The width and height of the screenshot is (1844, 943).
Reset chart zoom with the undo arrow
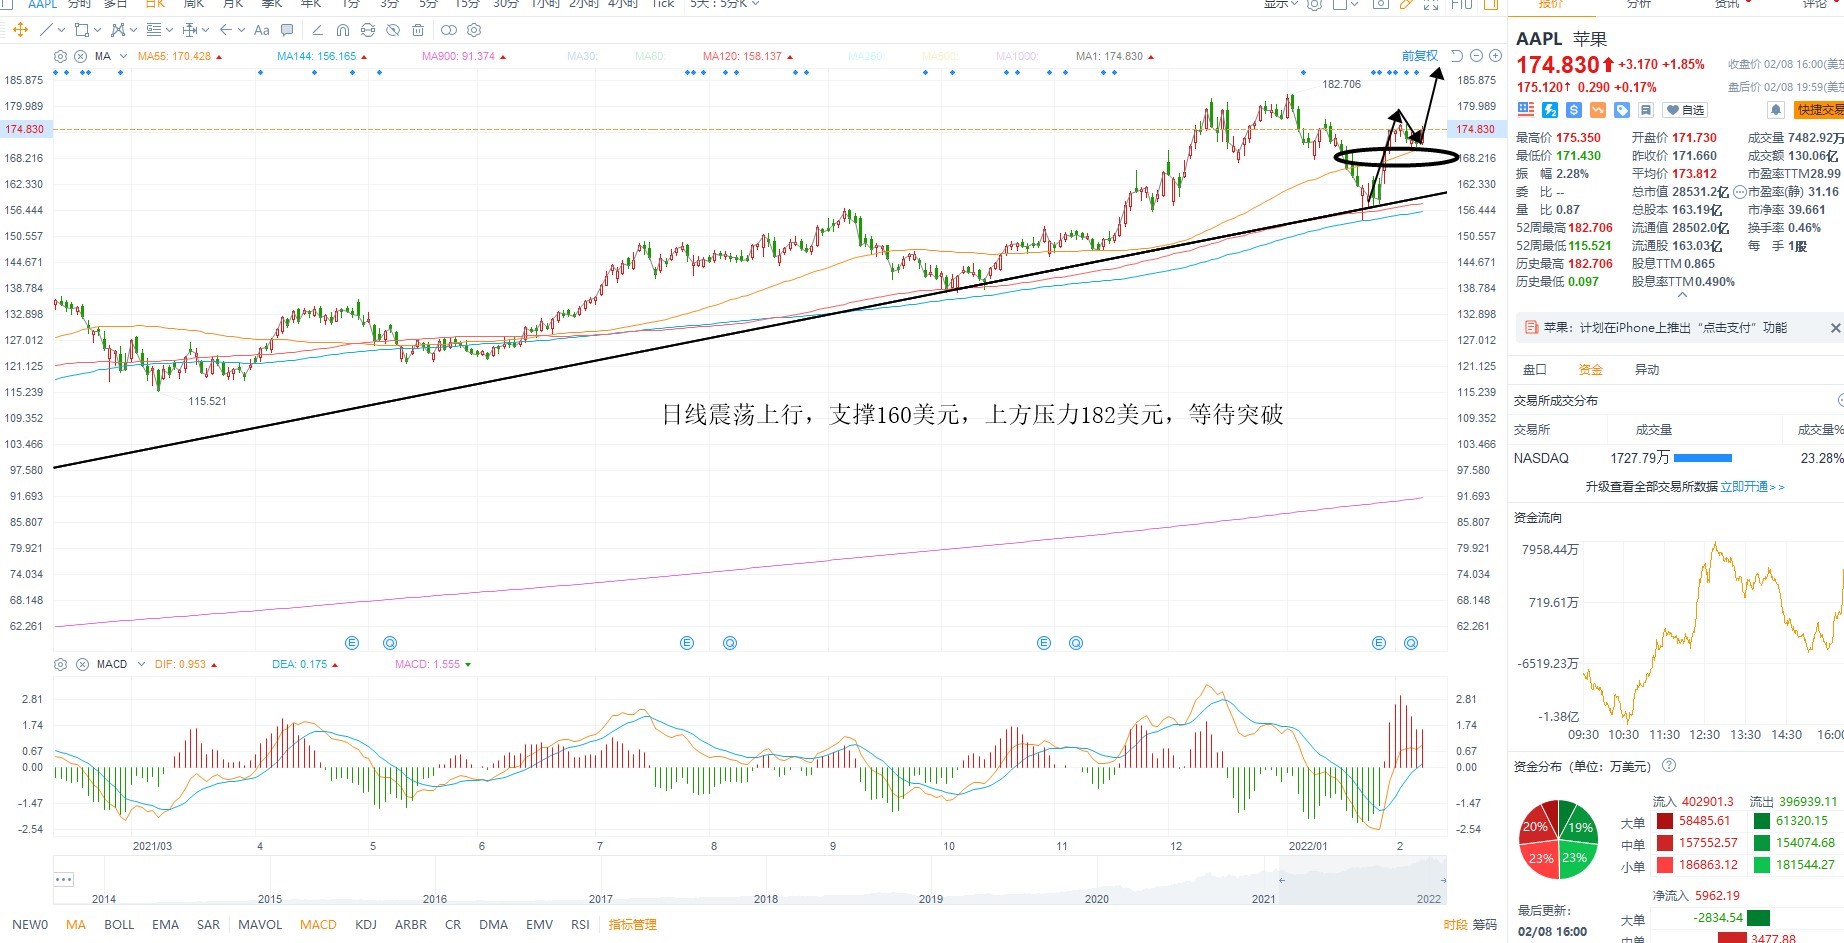(x=1457, y=56)
